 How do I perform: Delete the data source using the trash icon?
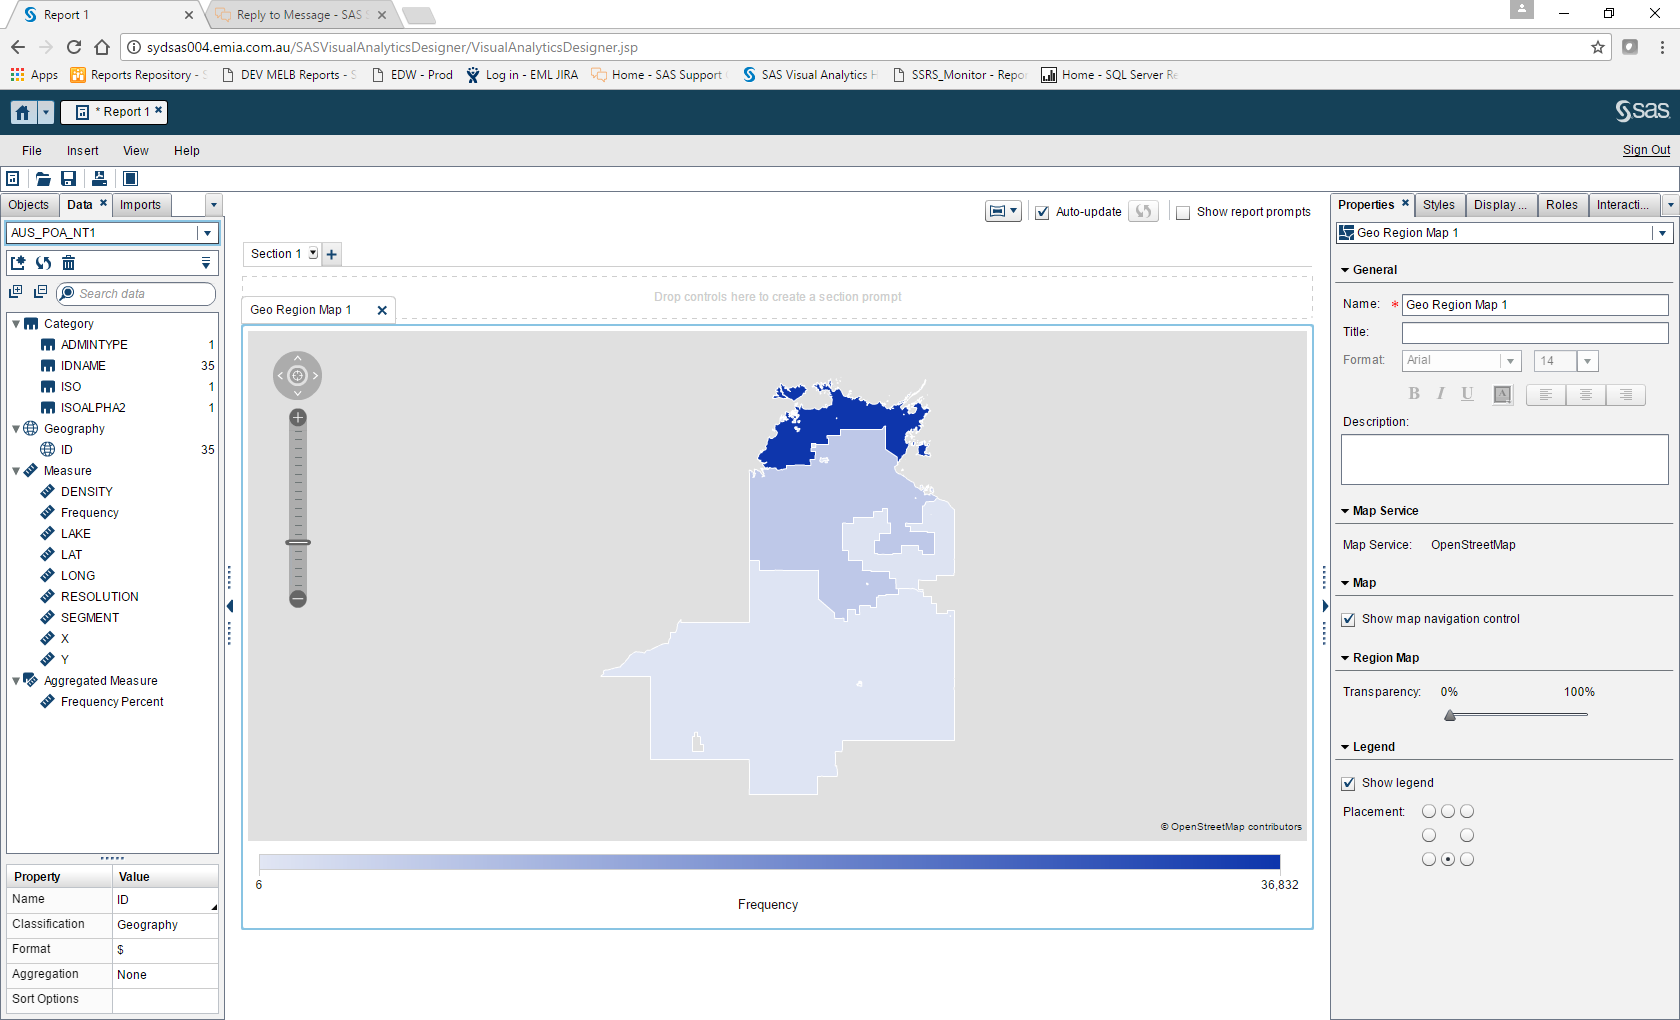click(68, 263)
